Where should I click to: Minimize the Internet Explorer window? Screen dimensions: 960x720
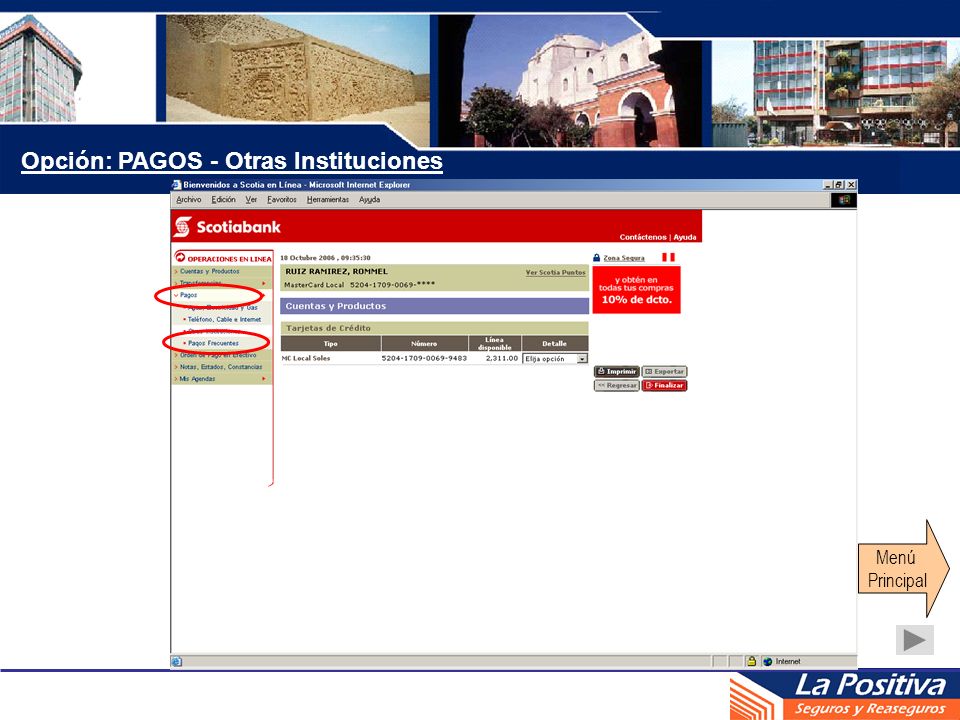coord(829,184)
